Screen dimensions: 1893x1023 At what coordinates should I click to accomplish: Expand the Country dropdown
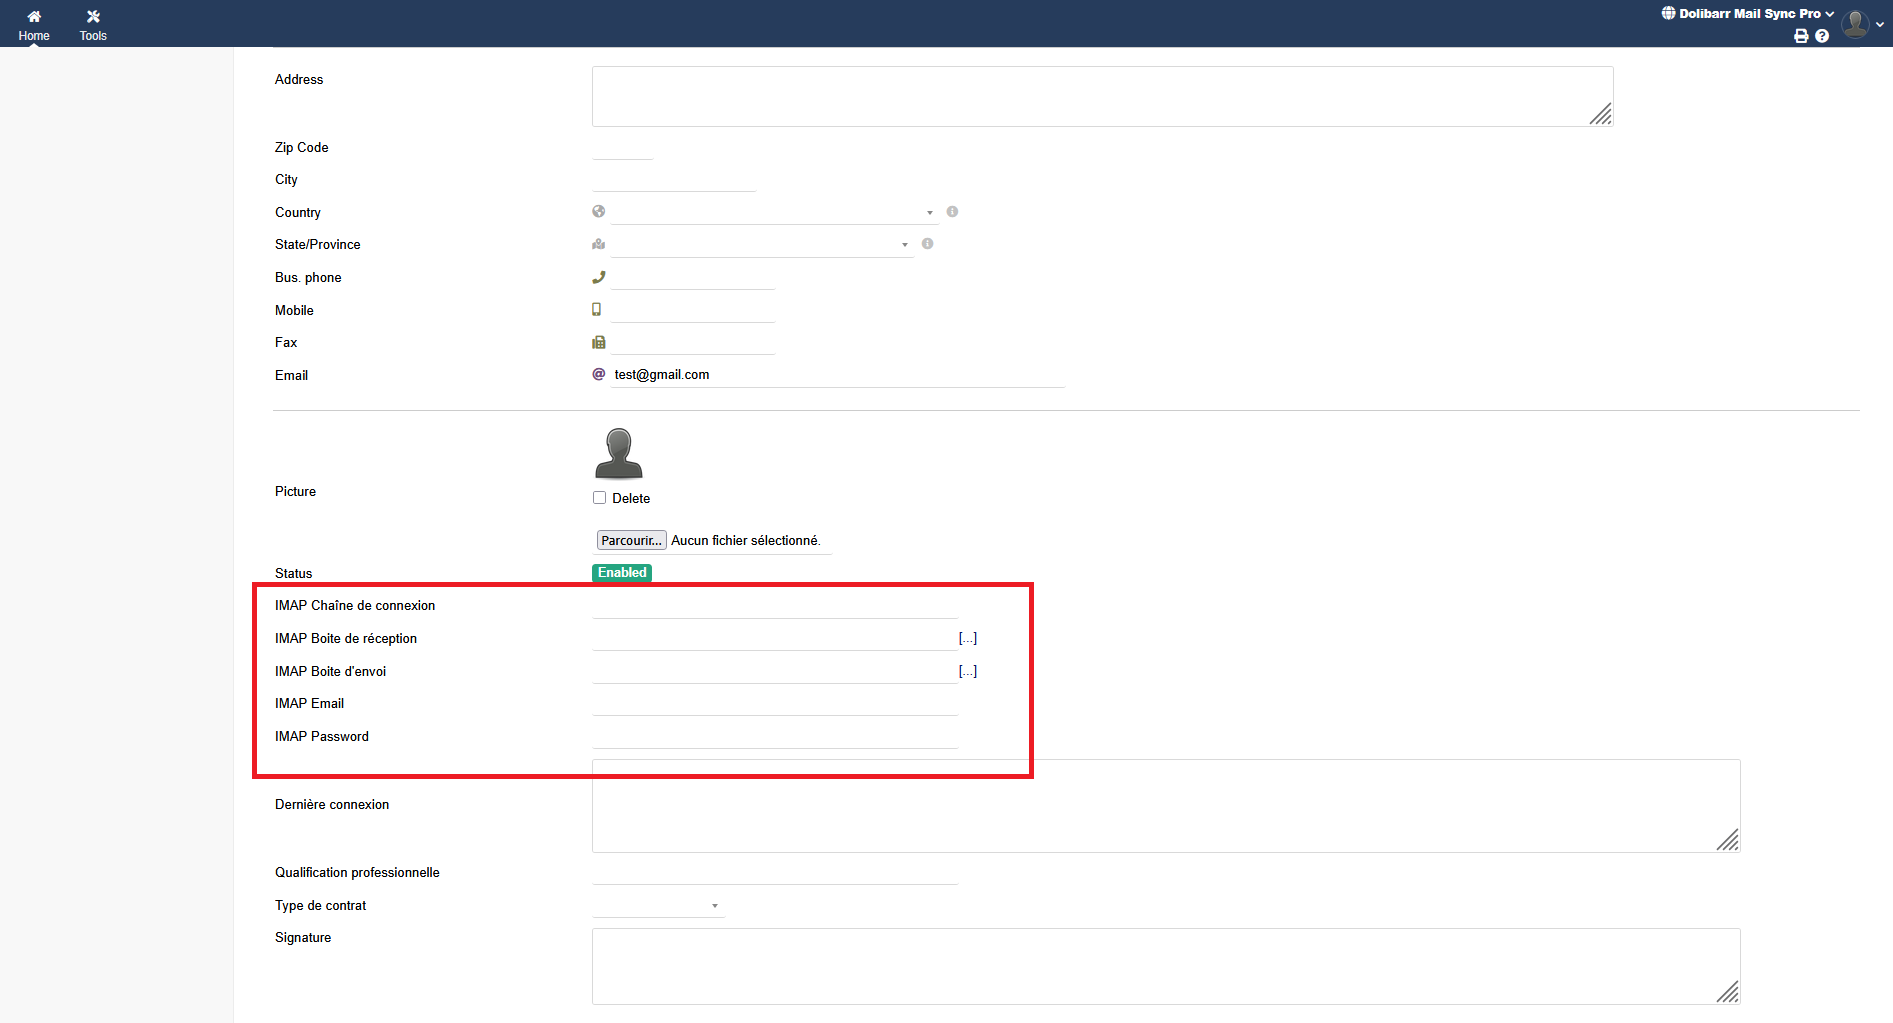774,212
